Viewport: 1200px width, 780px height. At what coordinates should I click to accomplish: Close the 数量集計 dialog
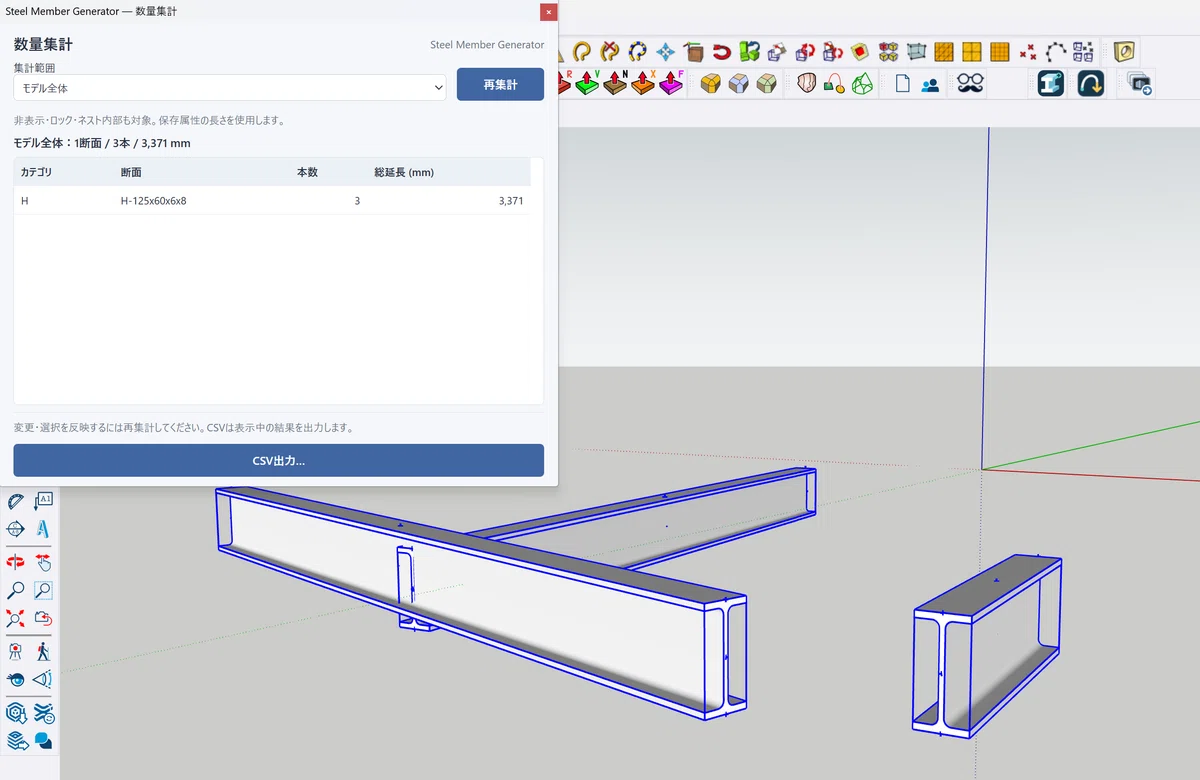tap(548, 11)
